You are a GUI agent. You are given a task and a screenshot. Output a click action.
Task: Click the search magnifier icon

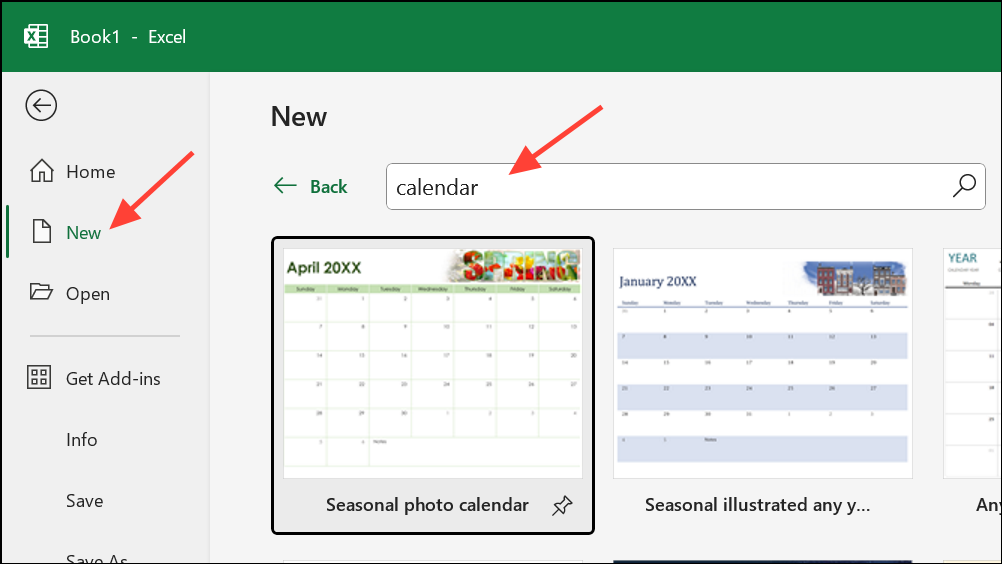[x=964, y=186]
